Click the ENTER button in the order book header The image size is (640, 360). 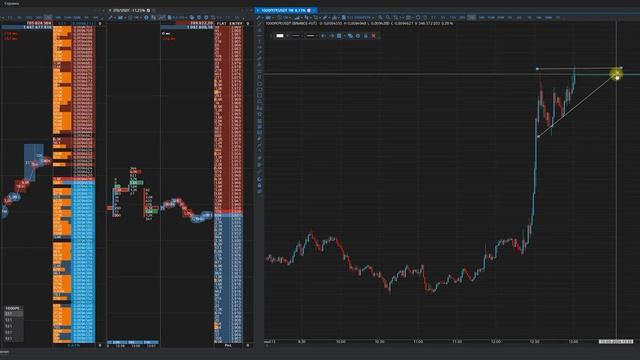coord(236,24)
